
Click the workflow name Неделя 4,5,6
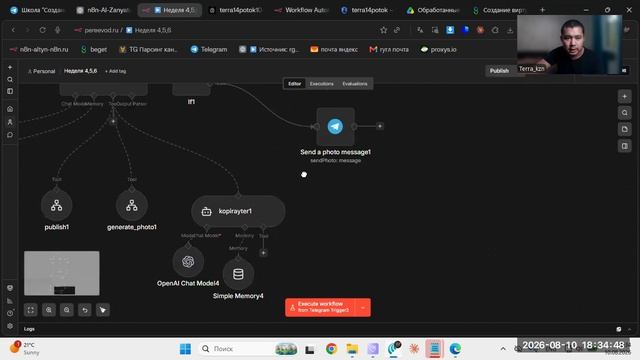point(80,71)
